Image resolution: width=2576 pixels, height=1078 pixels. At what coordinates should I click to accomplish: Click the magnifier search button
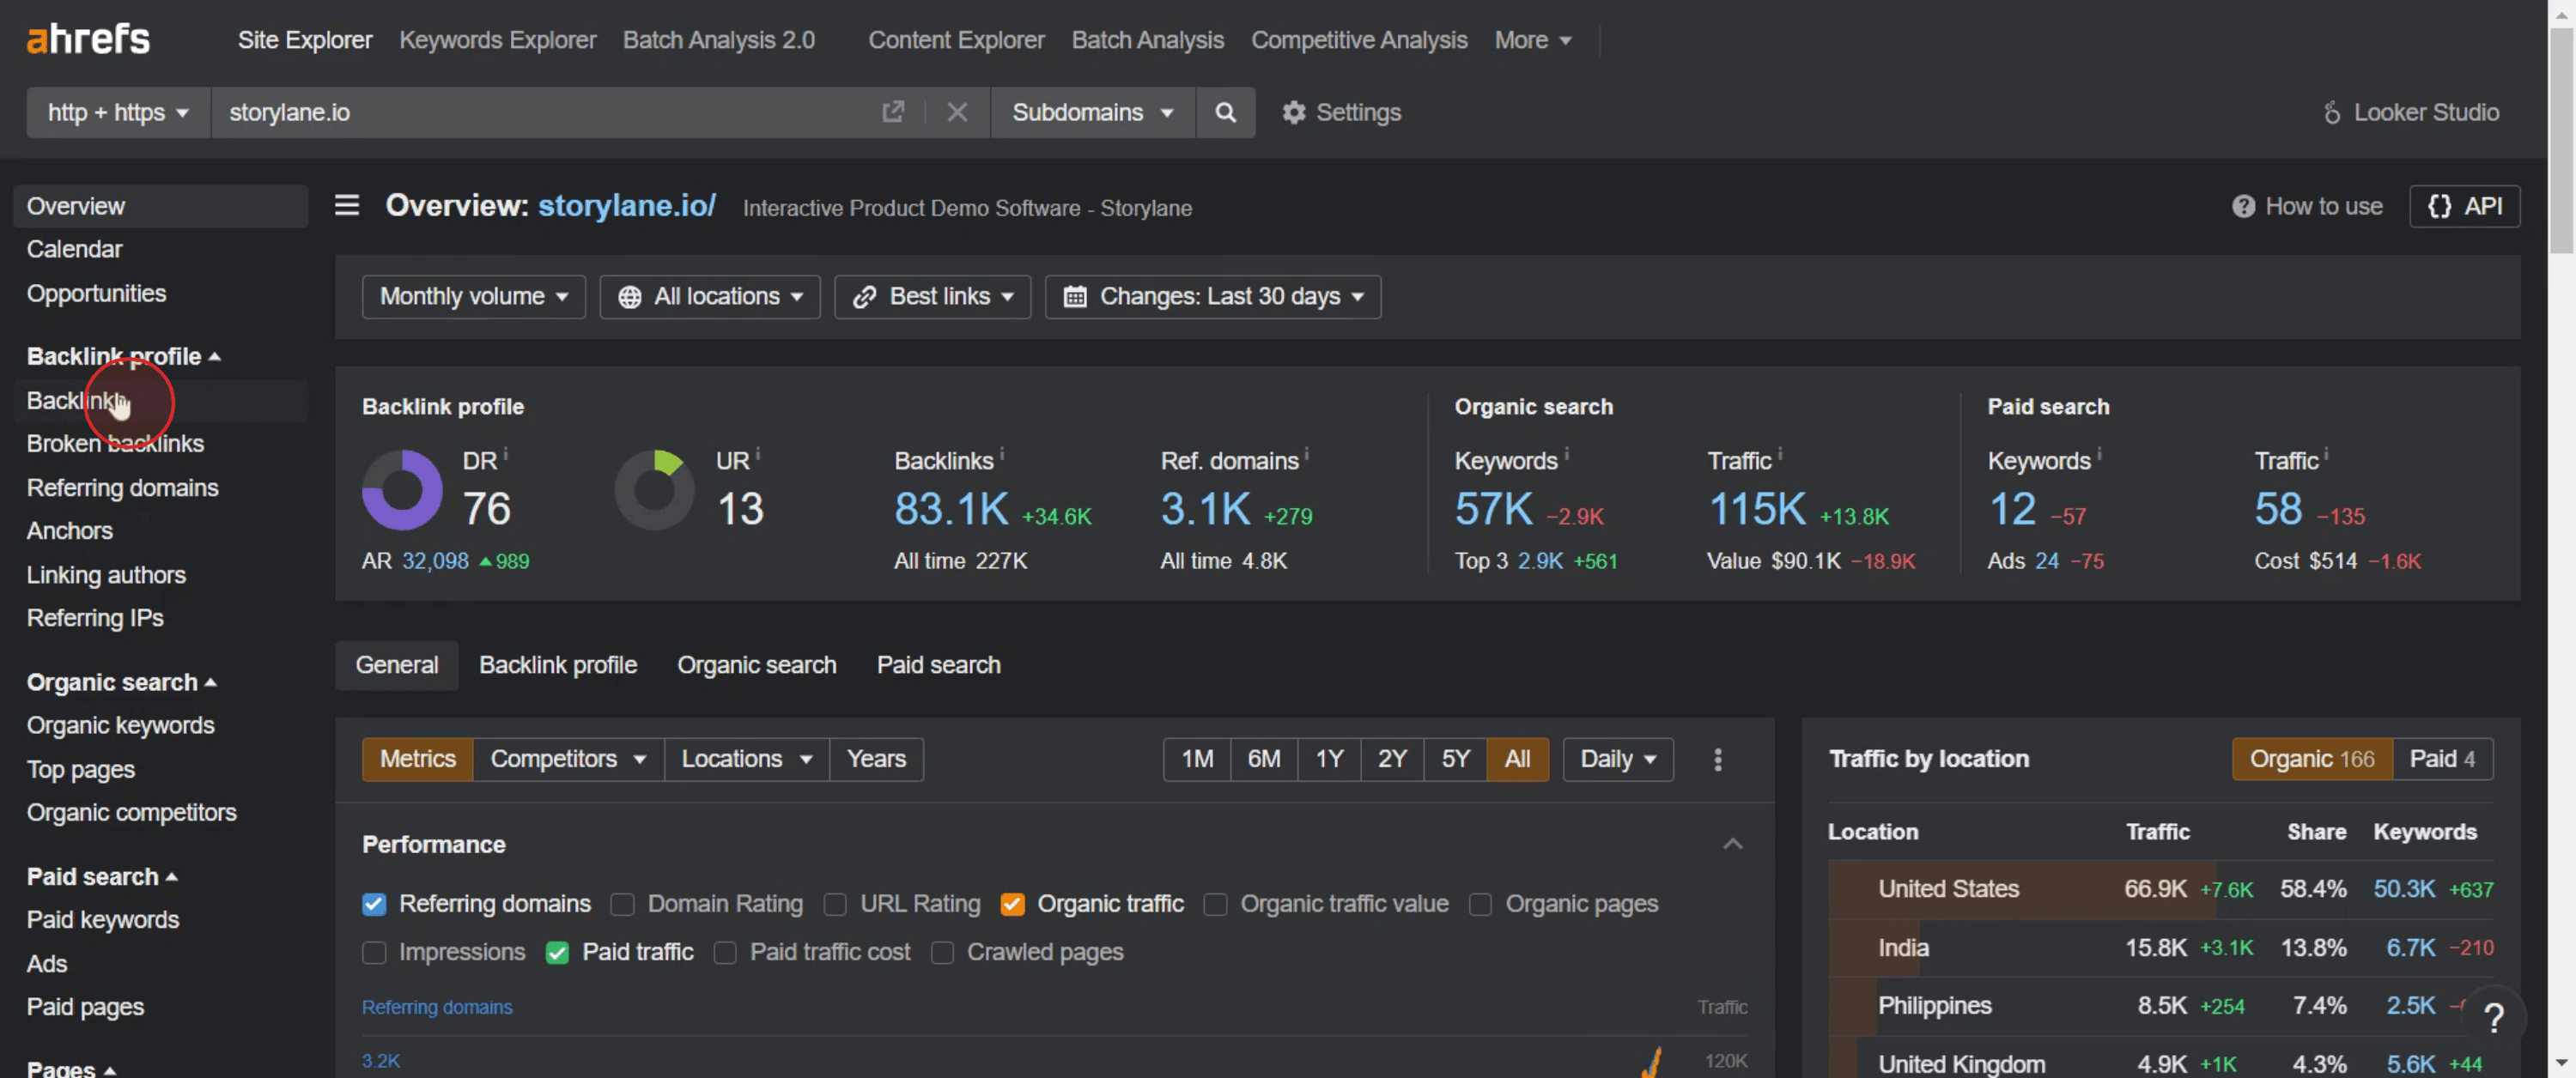[1224, 112]
